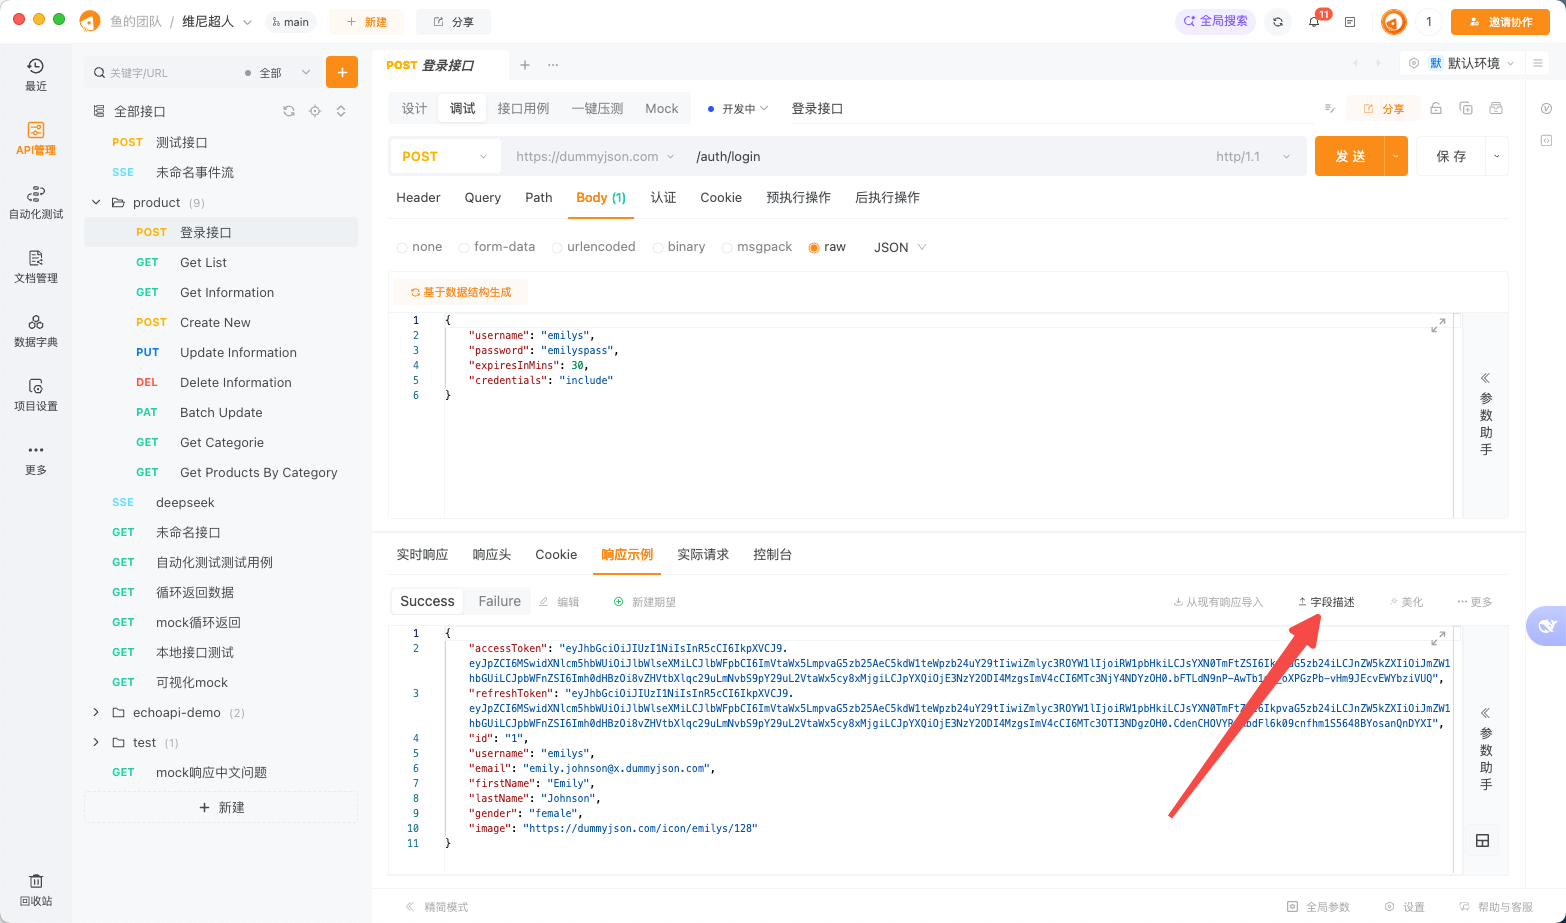The image size is (1566, 923).
Task: Click the 邀请协作 invite button
Action: pos(1500,21)
